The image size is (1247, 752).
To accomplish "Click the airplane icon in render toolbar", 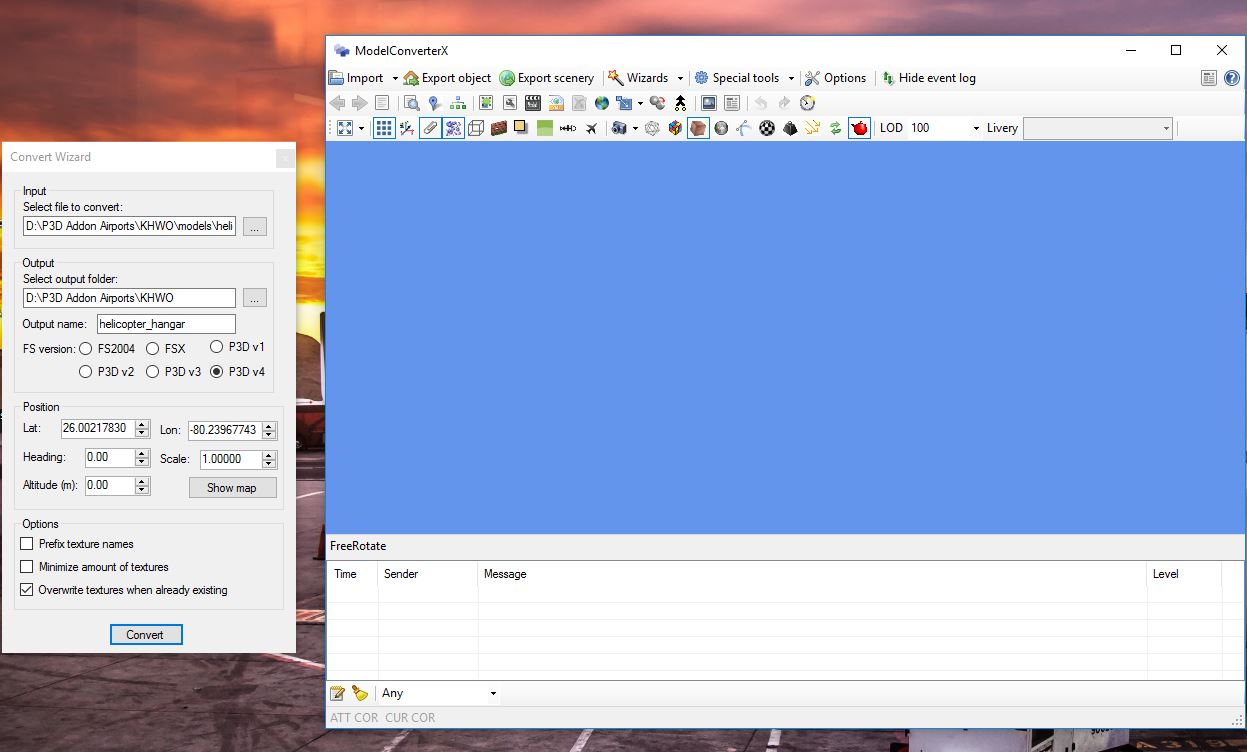I will point(591,128).
